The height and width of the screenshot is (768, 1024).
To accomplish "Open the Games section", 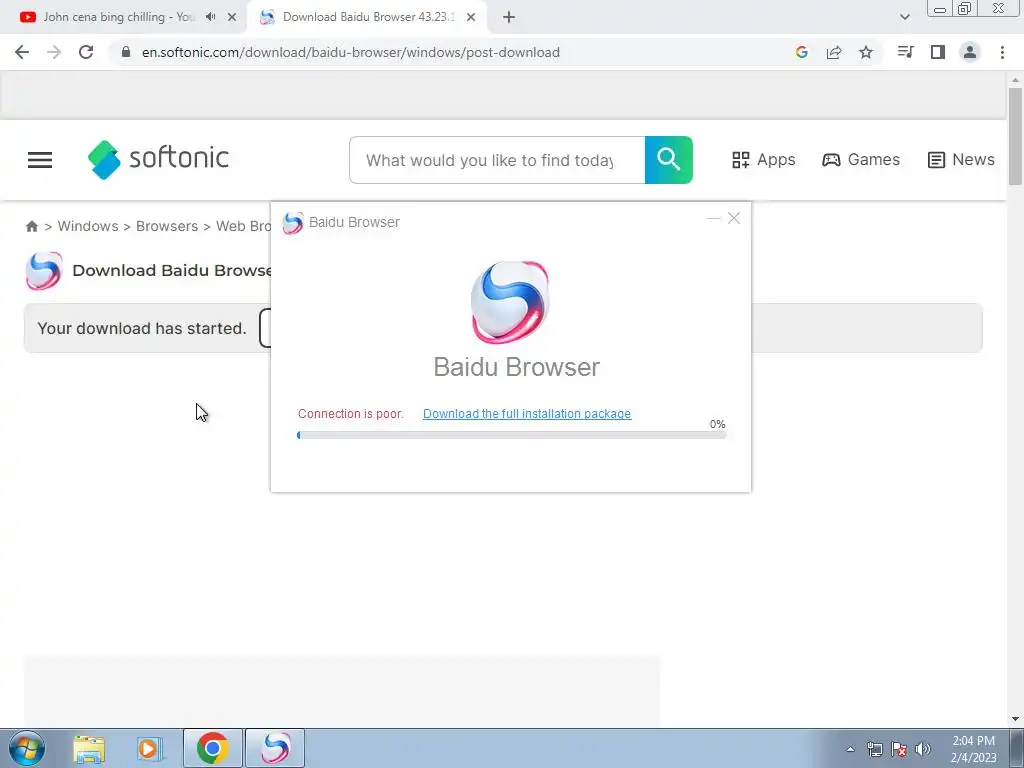I will point(861,159).
